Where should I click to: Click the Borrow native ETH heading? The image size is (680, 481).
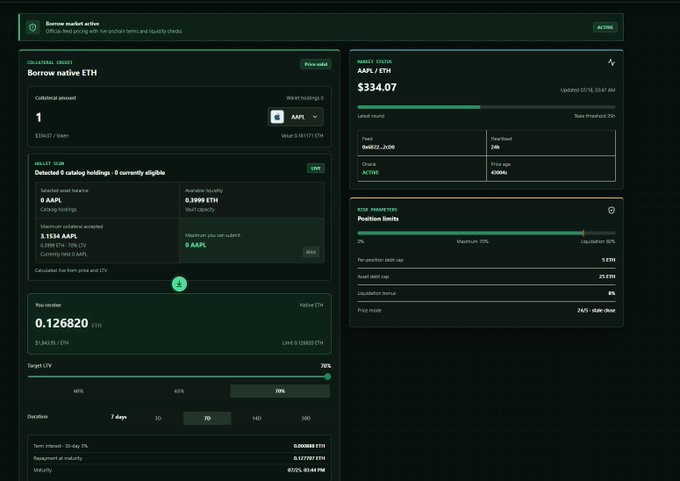62,73
